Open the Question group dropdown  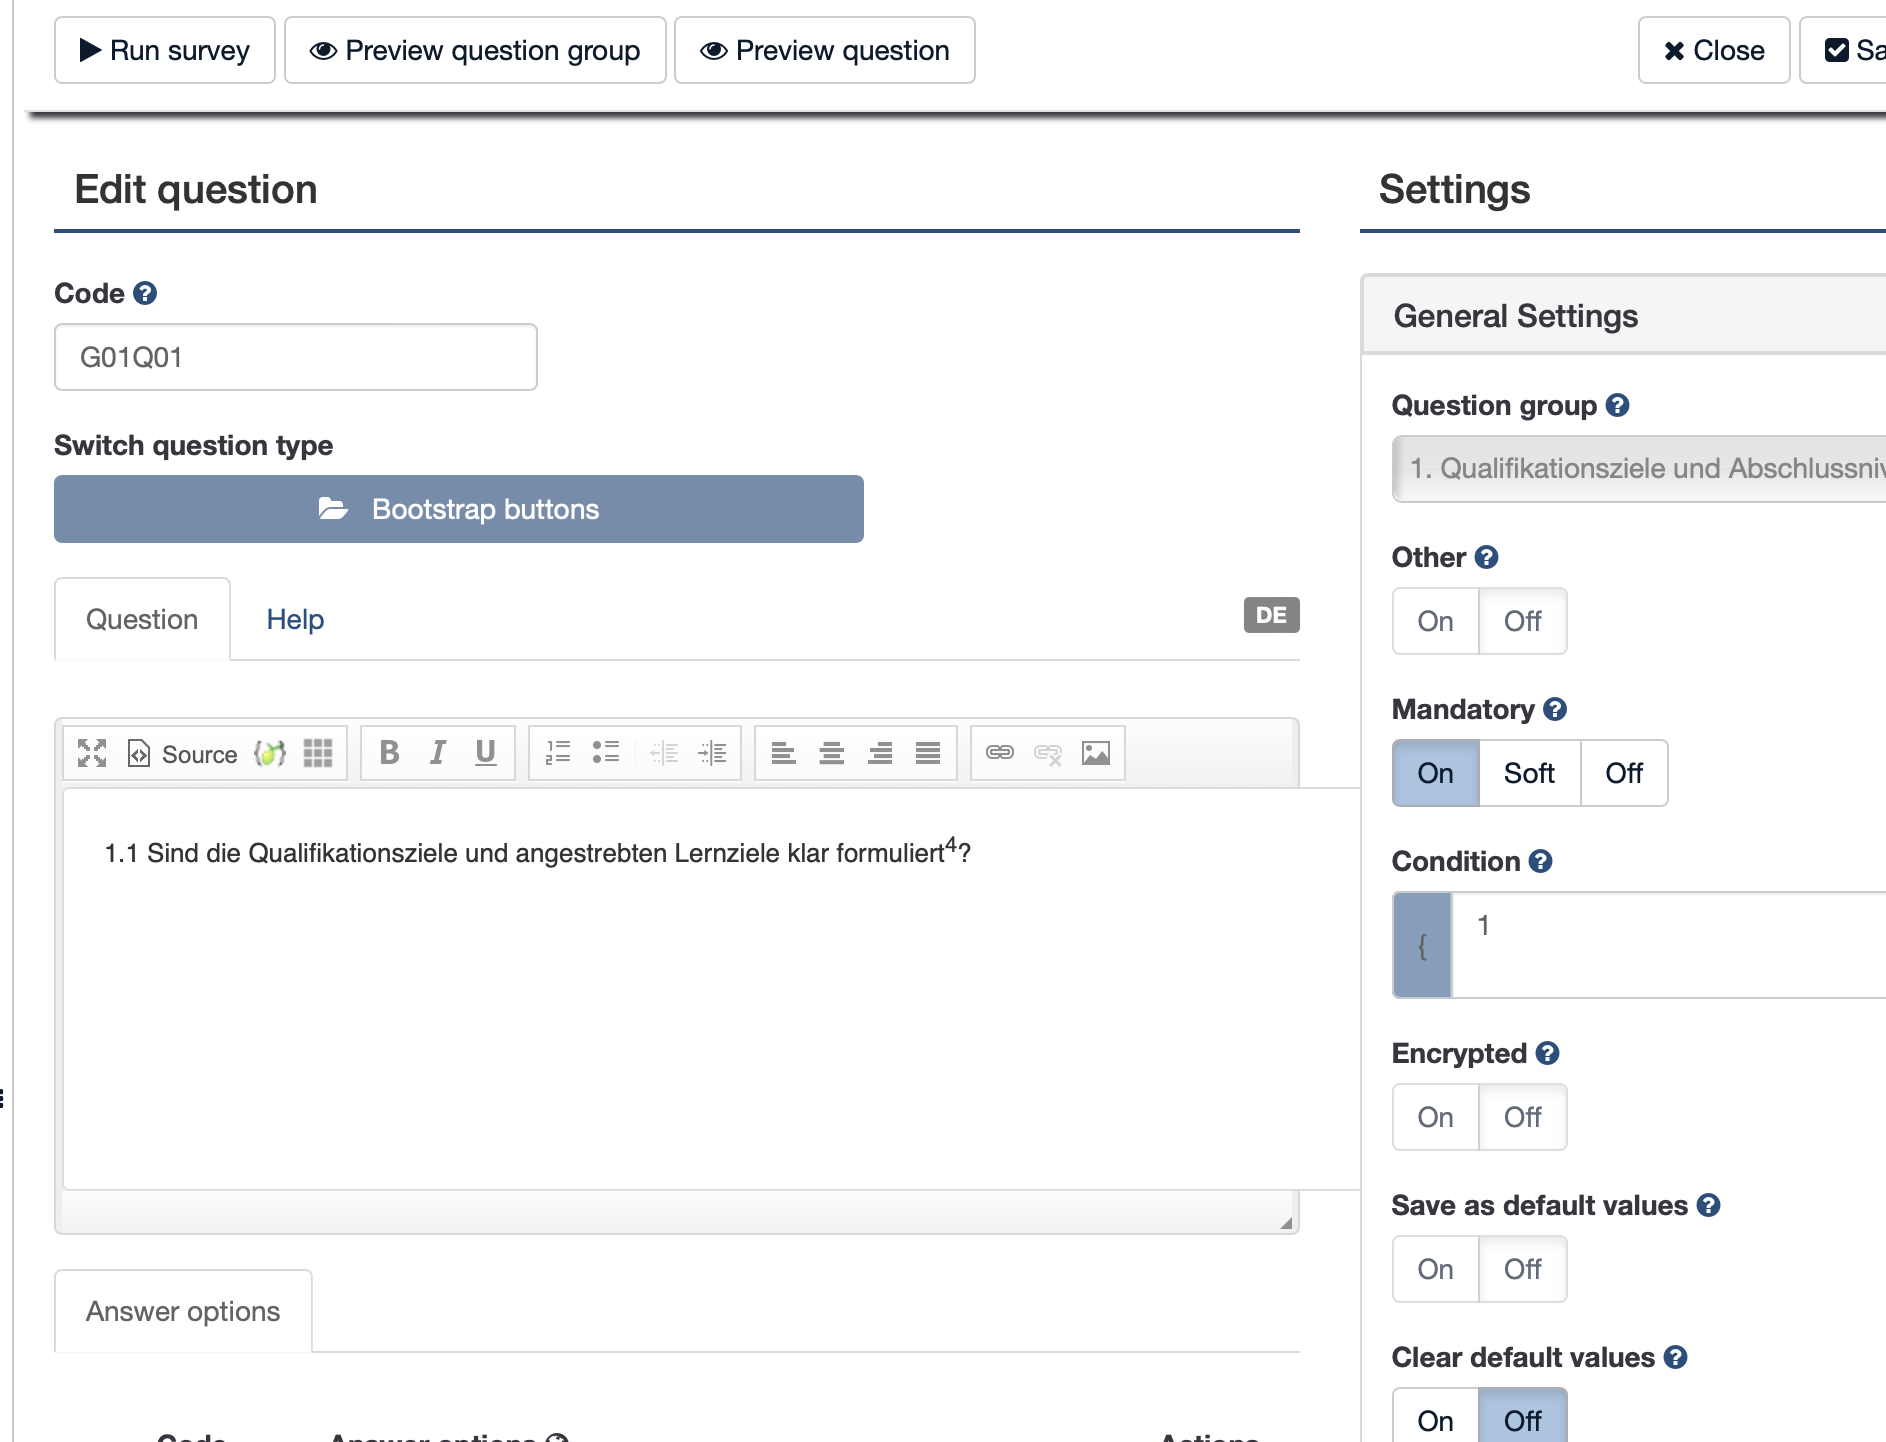click(1640, 468)
